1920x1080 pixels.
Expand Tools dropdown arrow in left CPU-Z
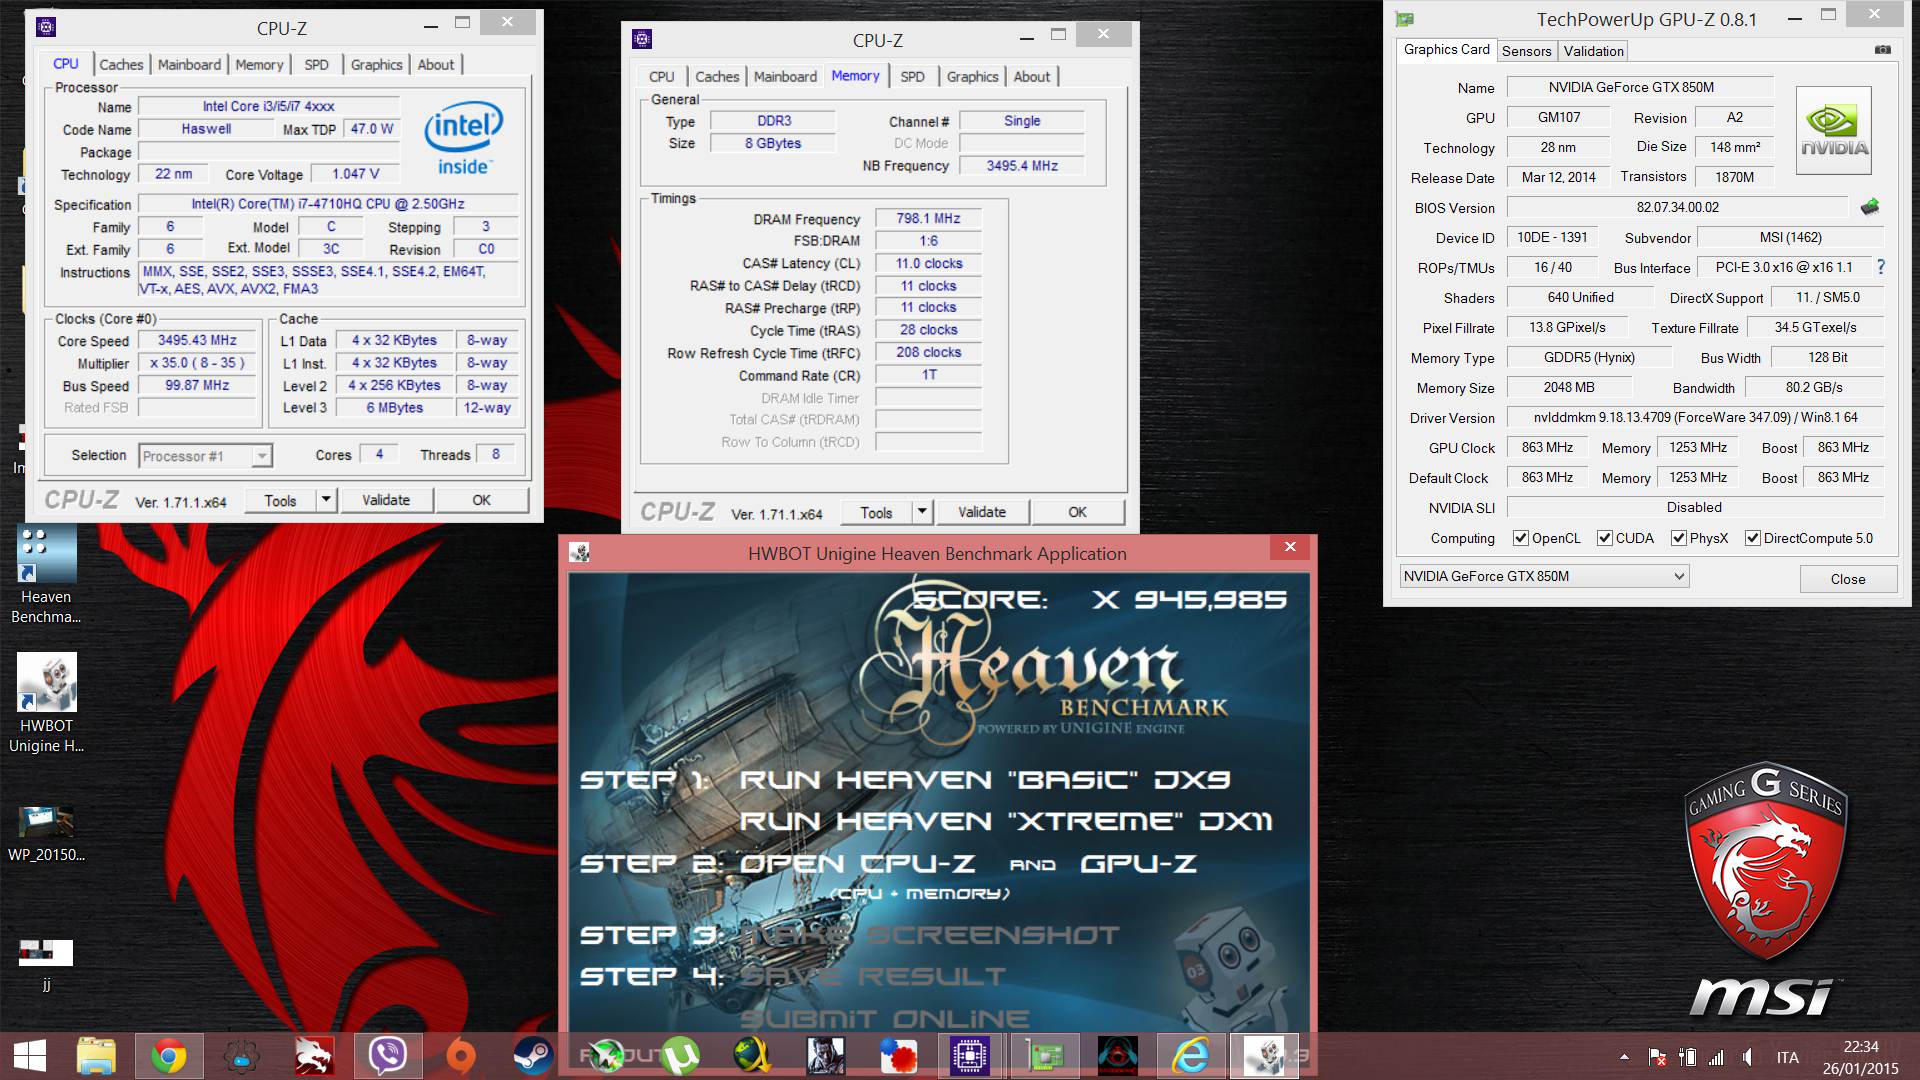[326, 500]
